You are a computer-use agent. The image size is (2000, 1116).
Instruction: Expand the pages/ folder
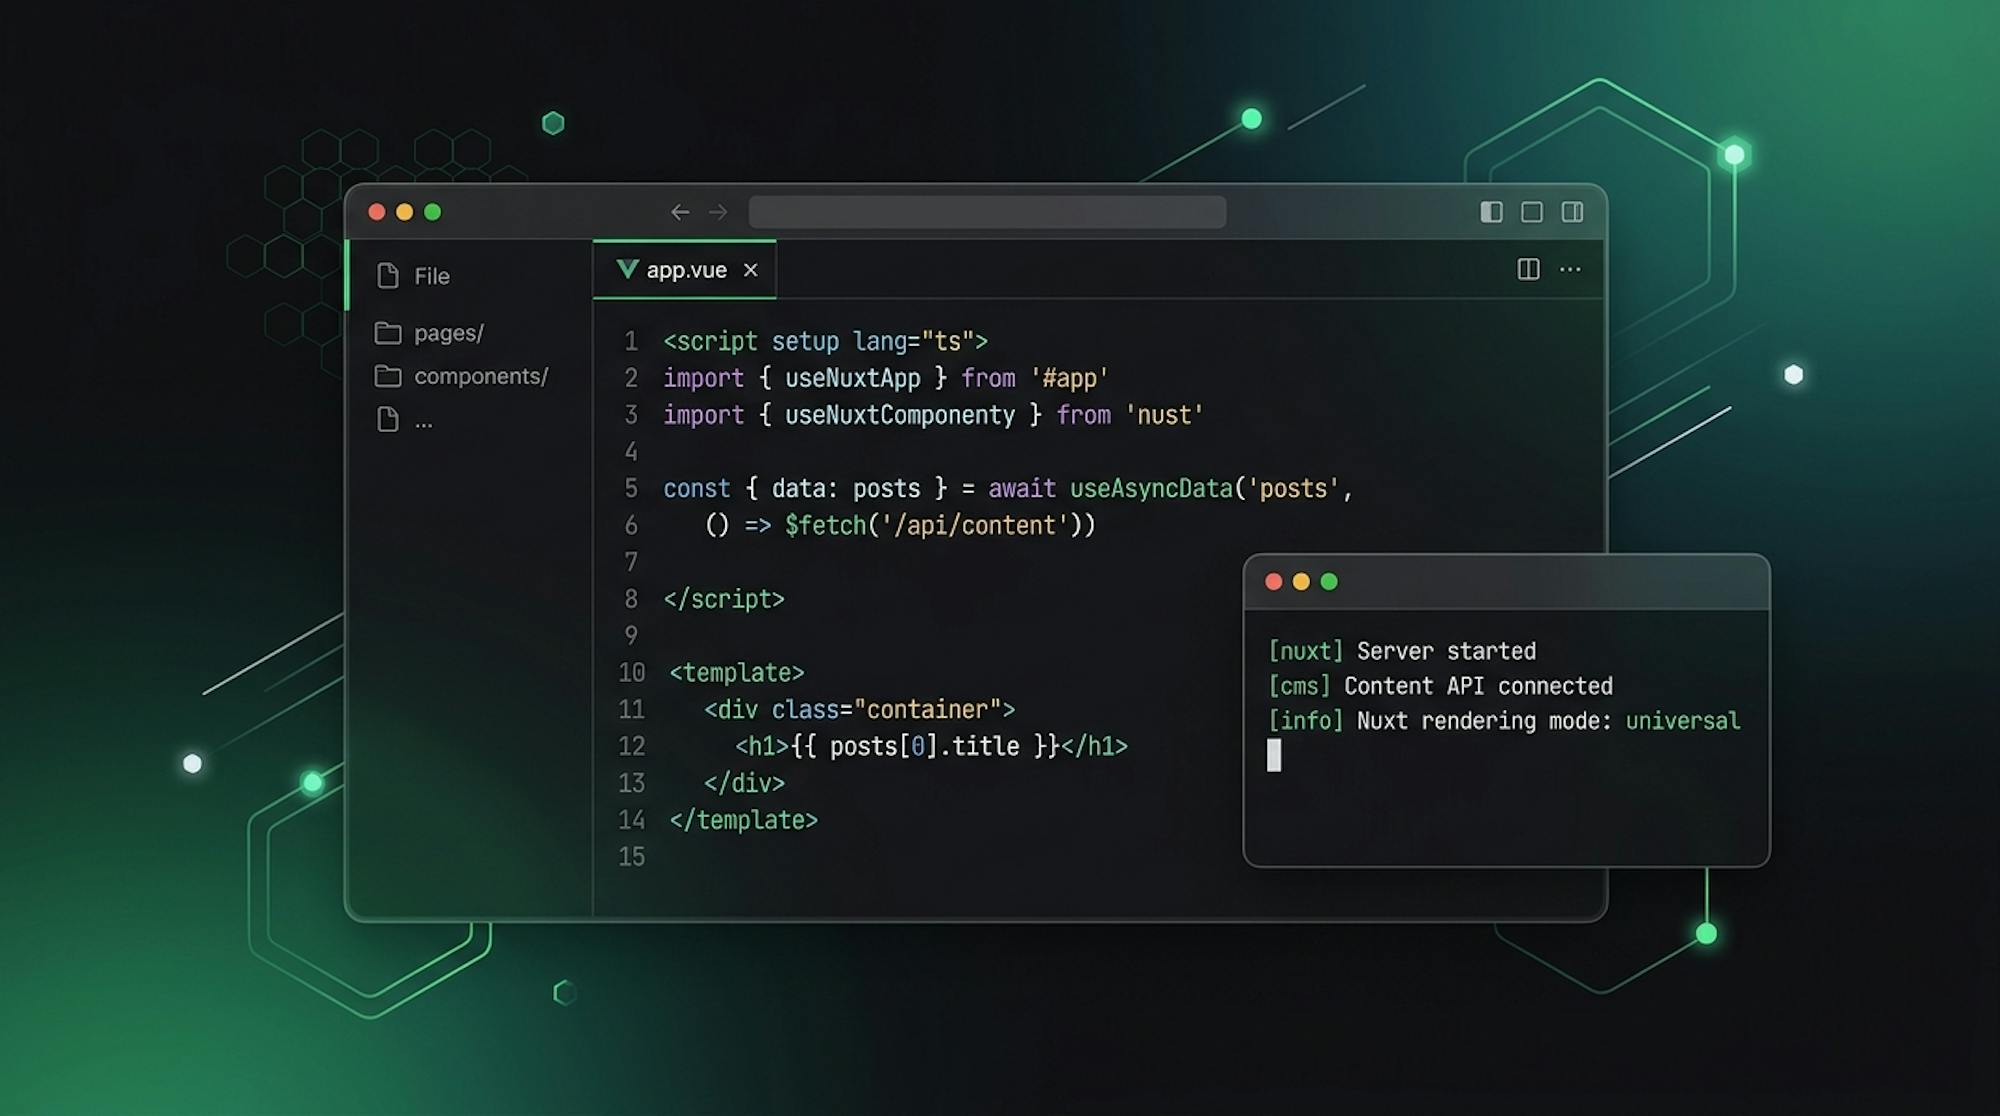point(447,333)
